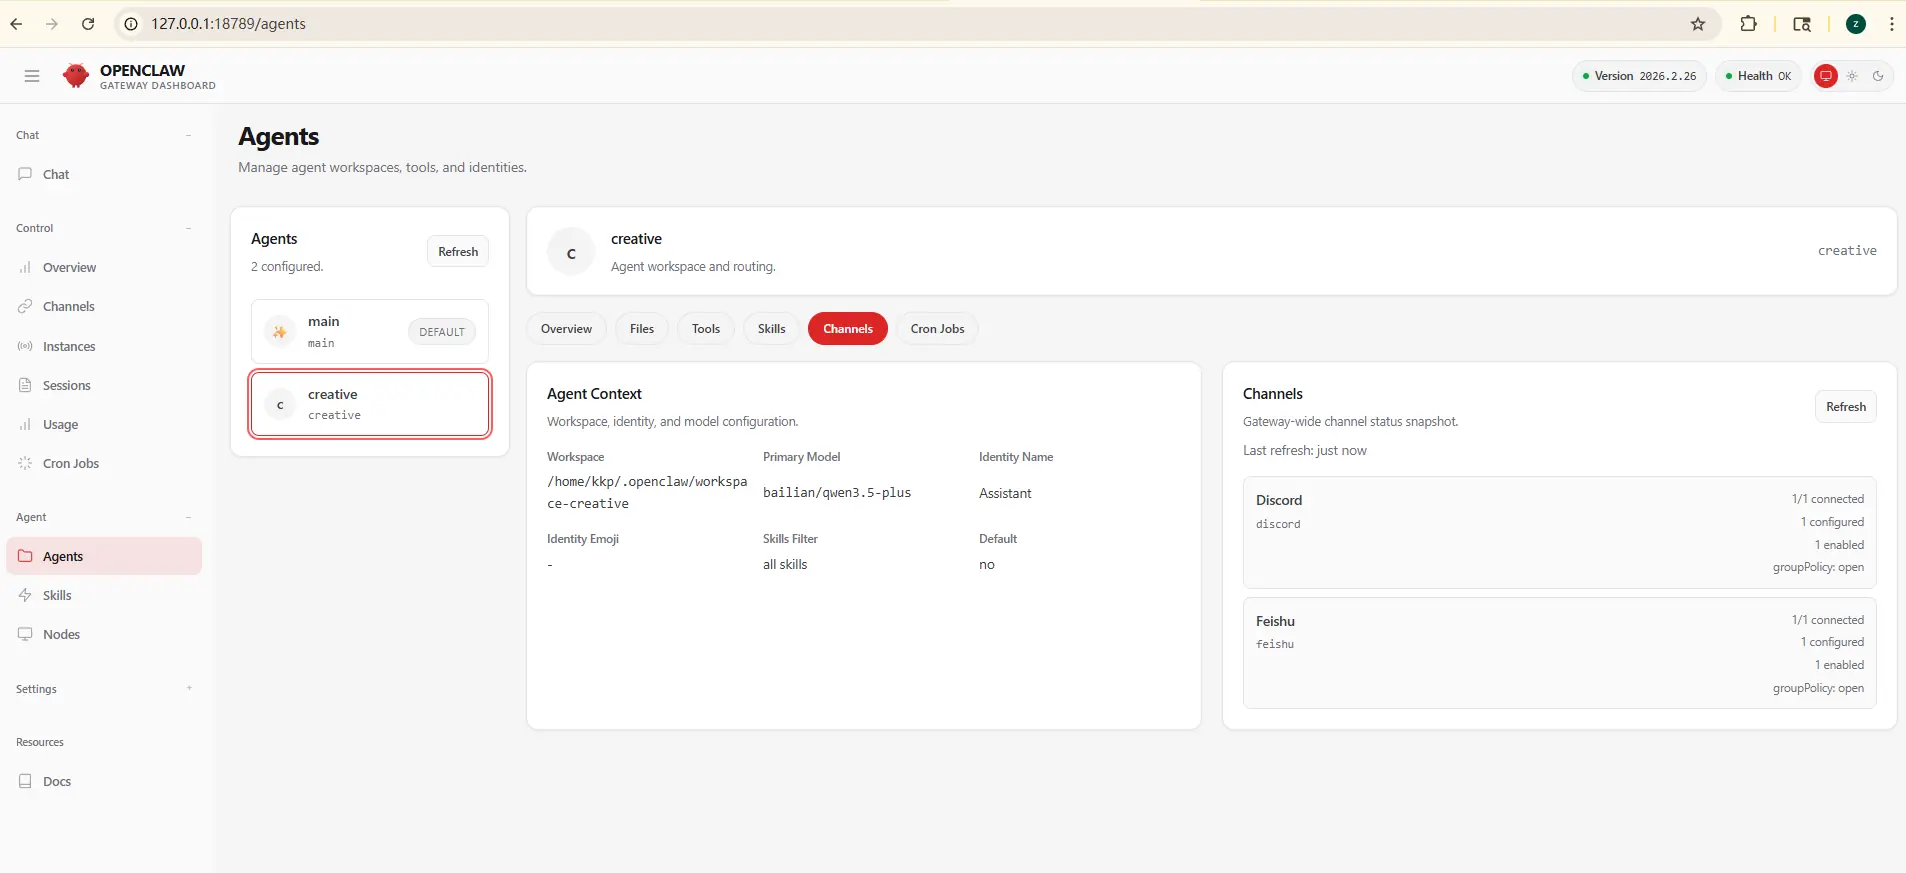Switch to the Files tab
Image resolution: width=1906 pixels, height=873 pixels.
pos(641,329)
